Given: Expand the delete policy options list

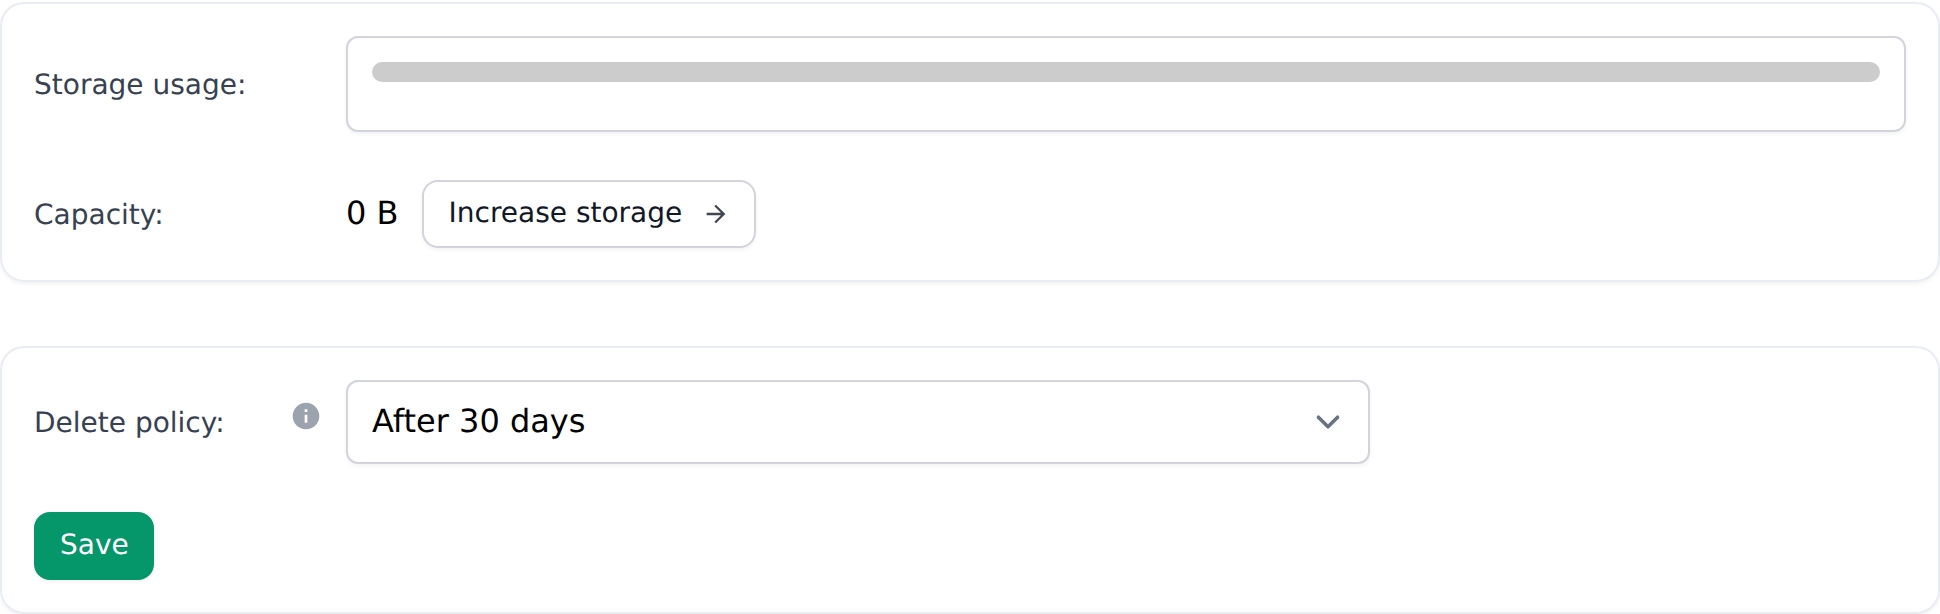Looking at the screenshot, I should click(x=1326, y=422).
